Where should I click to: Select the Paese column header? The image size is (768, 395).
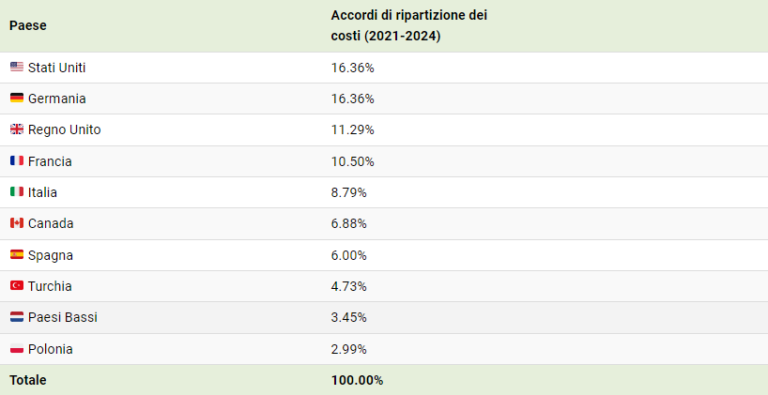coord(28,25)
